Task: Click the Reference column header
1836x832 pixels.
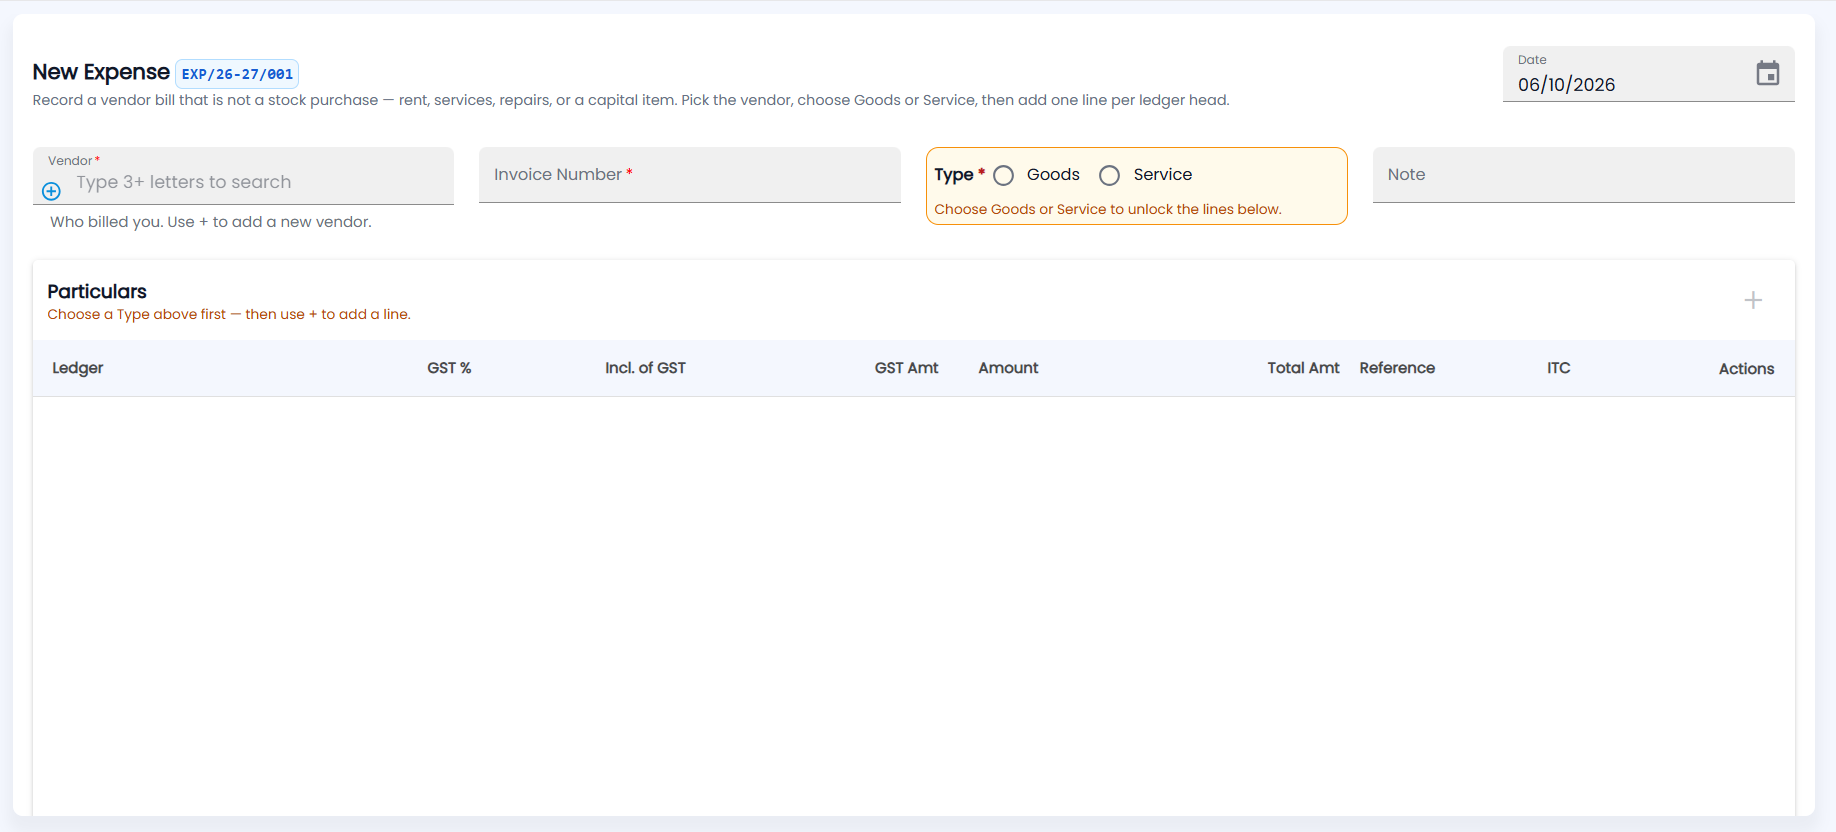Action: click(1397, 368)
